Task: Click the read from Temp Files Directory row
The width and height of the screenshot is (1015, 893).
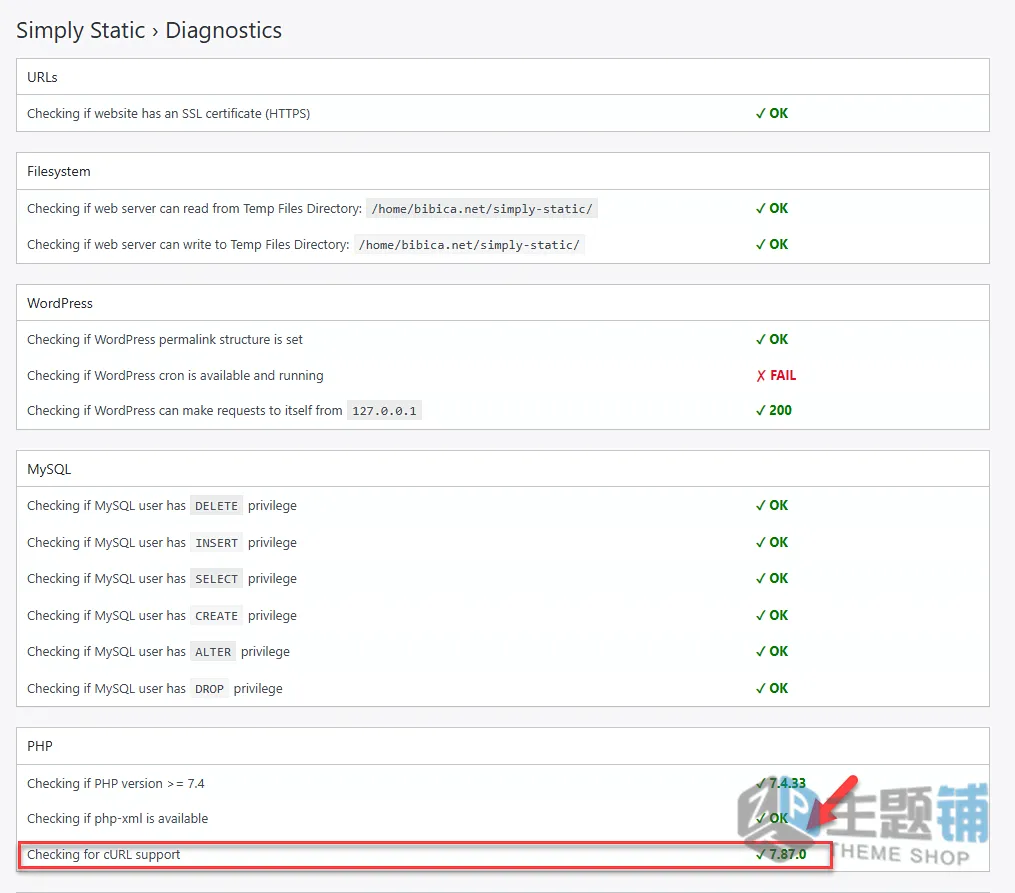Action: [x=503, y=208]
